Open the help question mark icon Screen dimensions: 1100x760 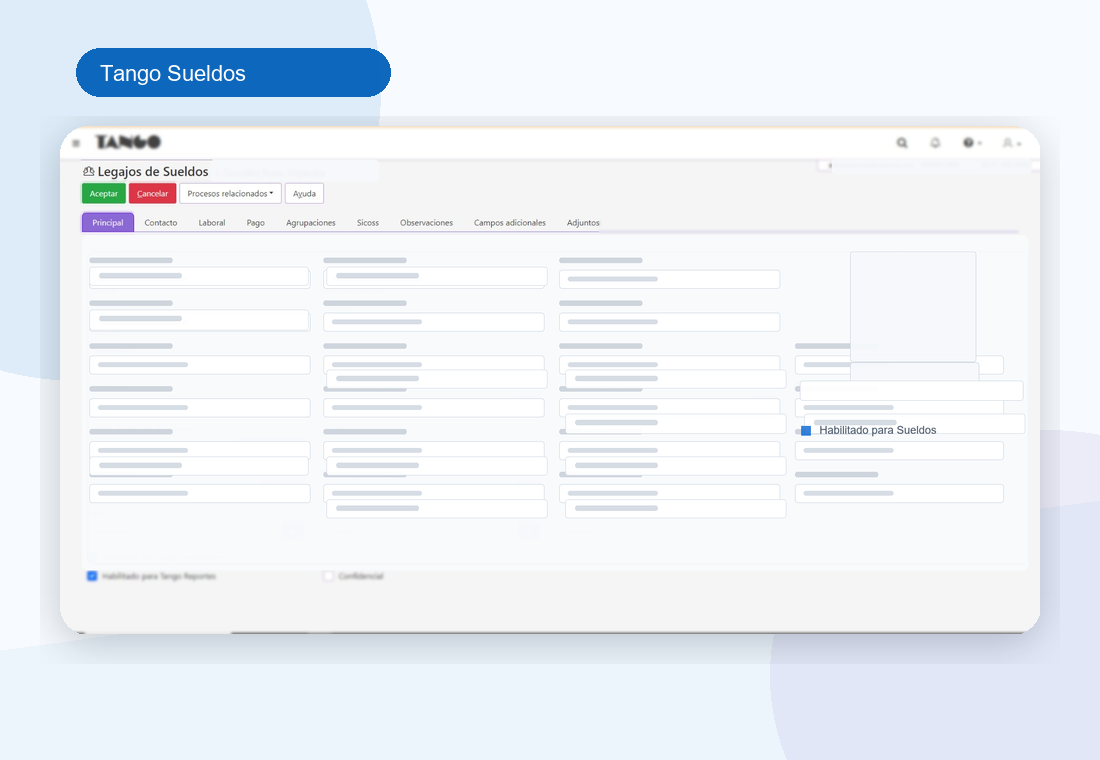click(968, 142)
